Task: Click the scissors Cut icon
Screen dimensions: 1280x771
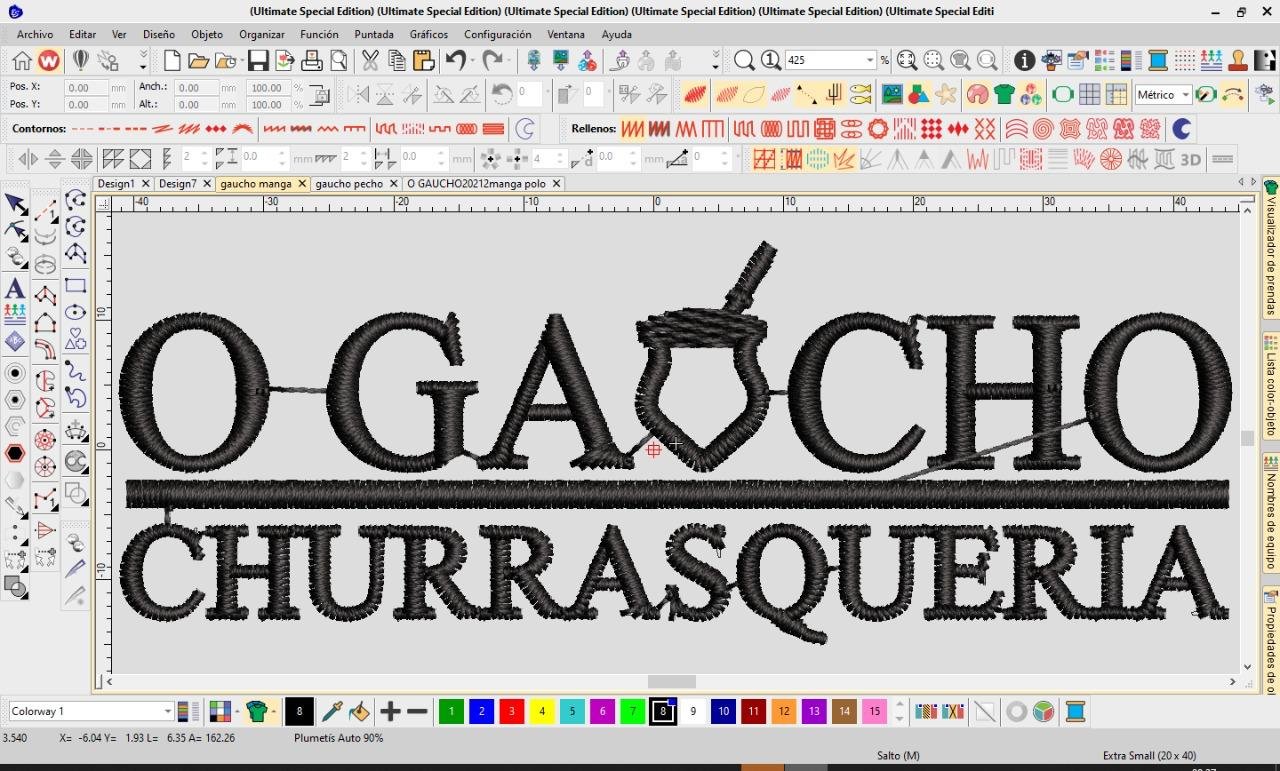Action: pyautogui.click(x=370, y=61)
